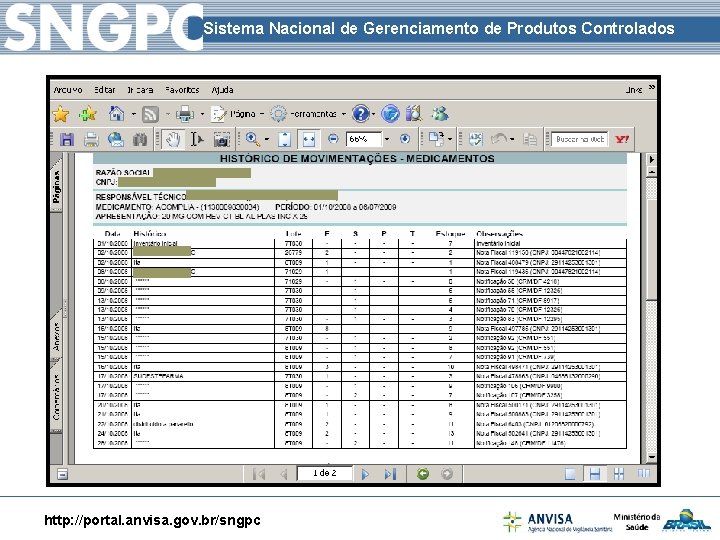Open Print options dropdown arrow
This screenshot has height=540, width=720.
point(202,114)
